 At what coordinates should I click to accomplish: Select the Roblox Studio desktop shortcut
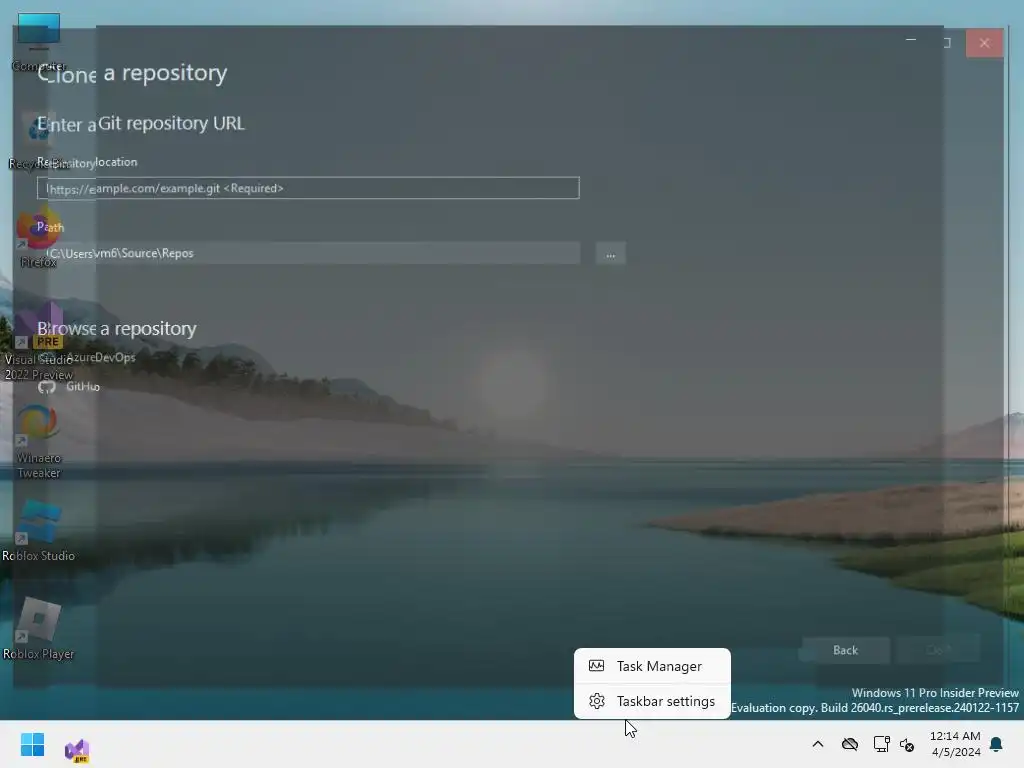[x=39, y=532]
